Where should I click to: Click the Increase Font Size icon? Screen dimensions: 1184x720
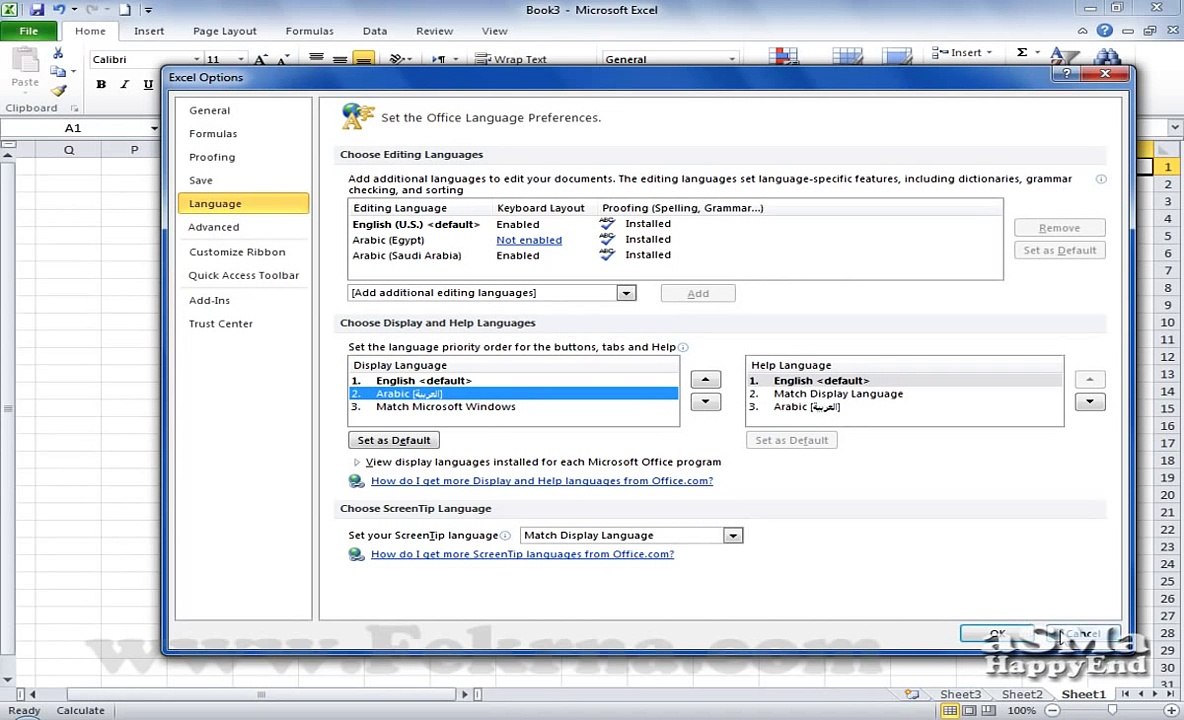(261, 59)
